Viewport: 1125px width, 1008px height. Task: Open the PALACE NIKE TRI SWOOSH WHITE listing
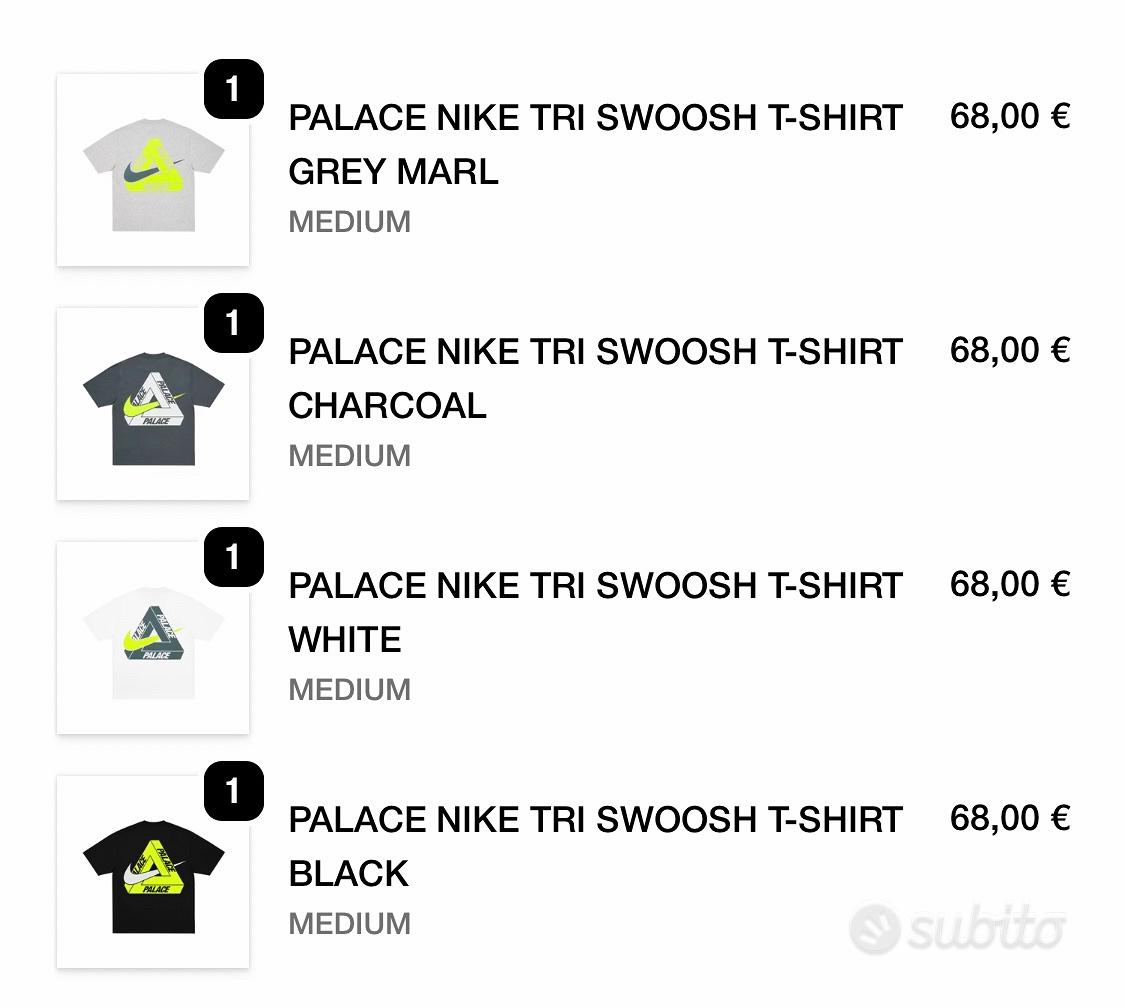[595, 612]
